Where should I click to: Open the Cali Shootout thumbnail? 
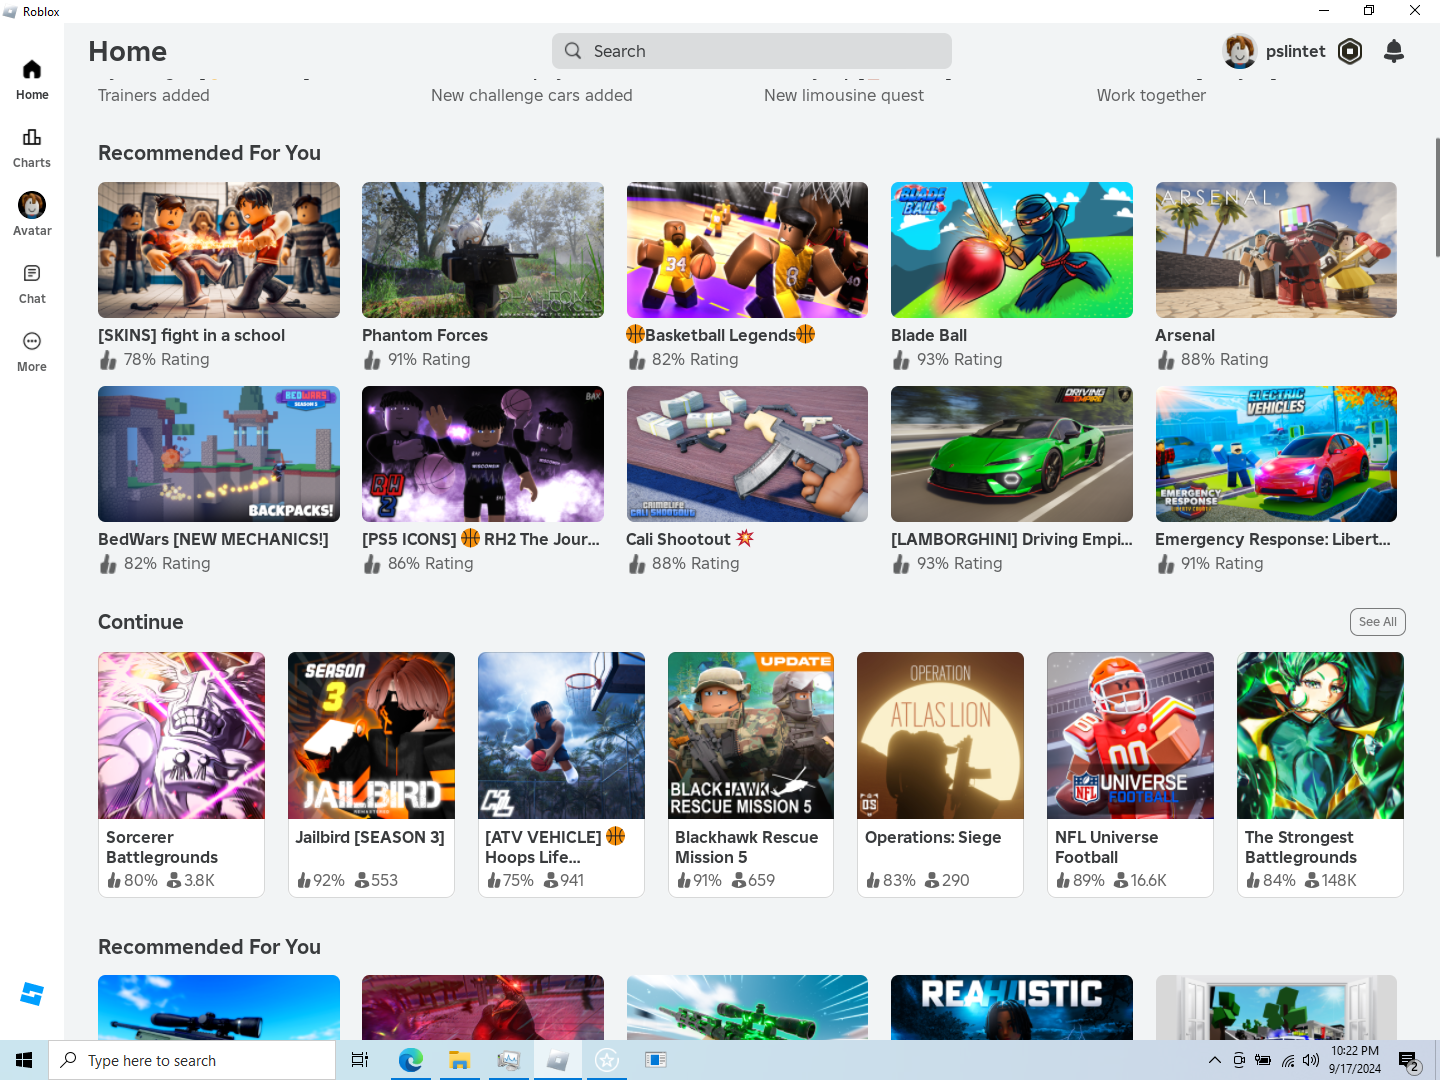[747, 454]
